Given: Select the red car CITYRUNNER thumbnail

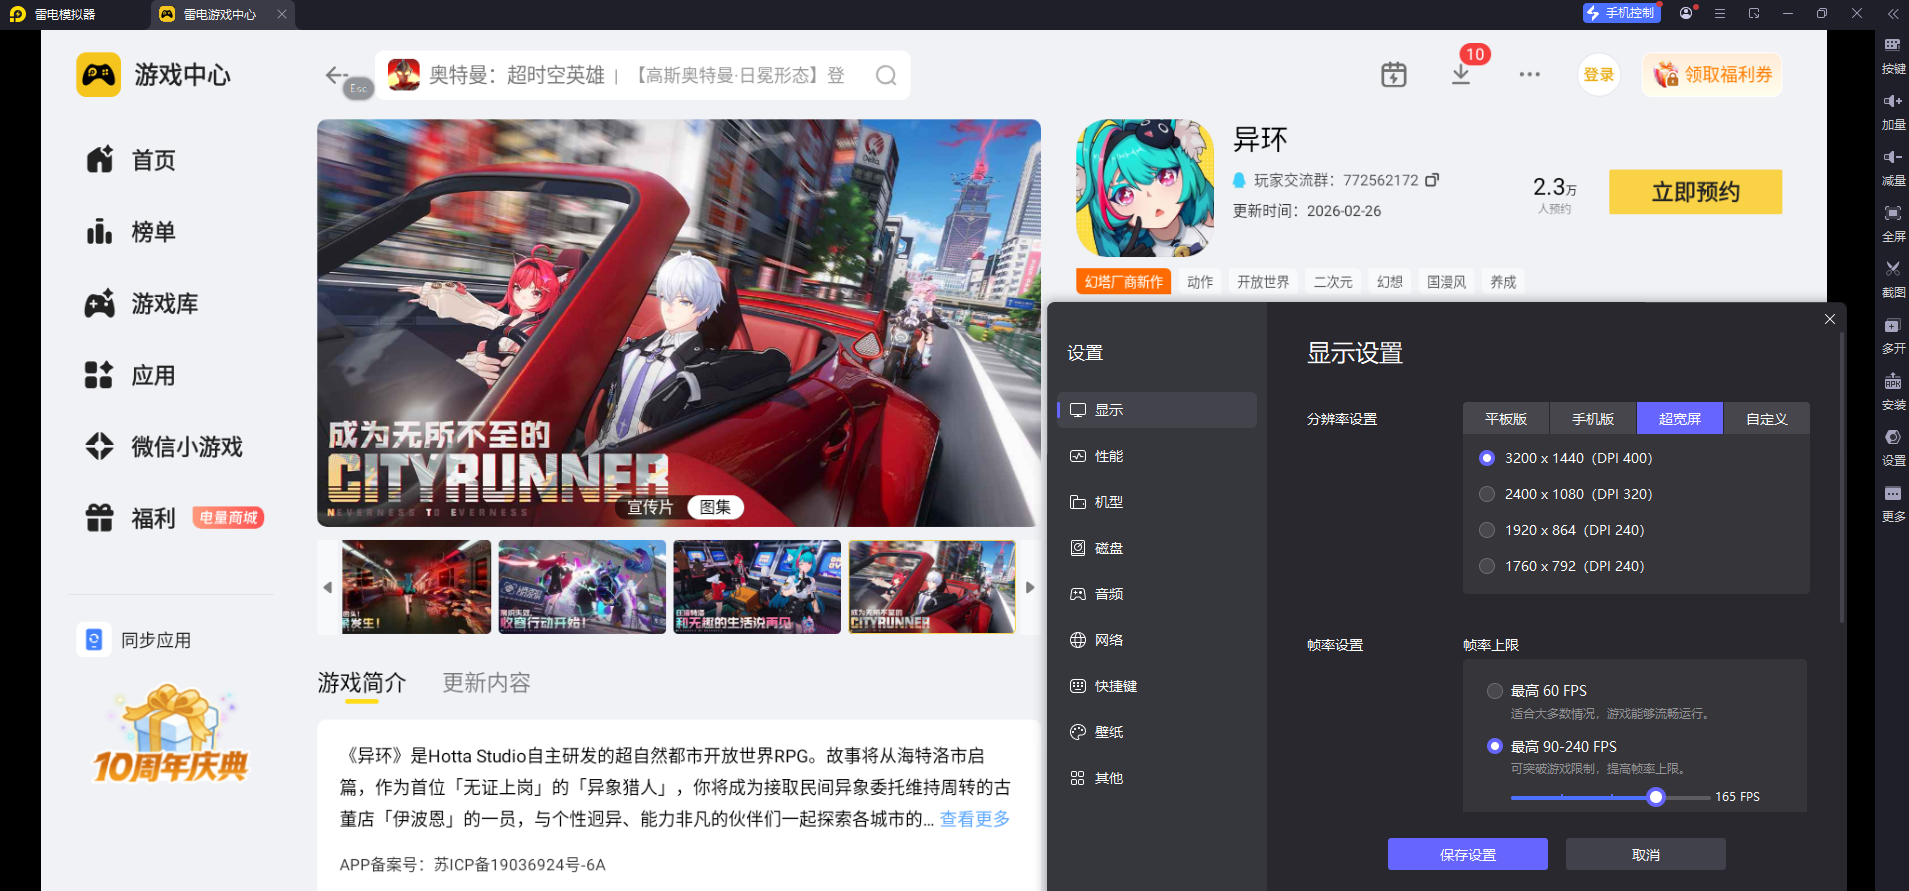Looking at the screenshot, I should click(931, 587).
